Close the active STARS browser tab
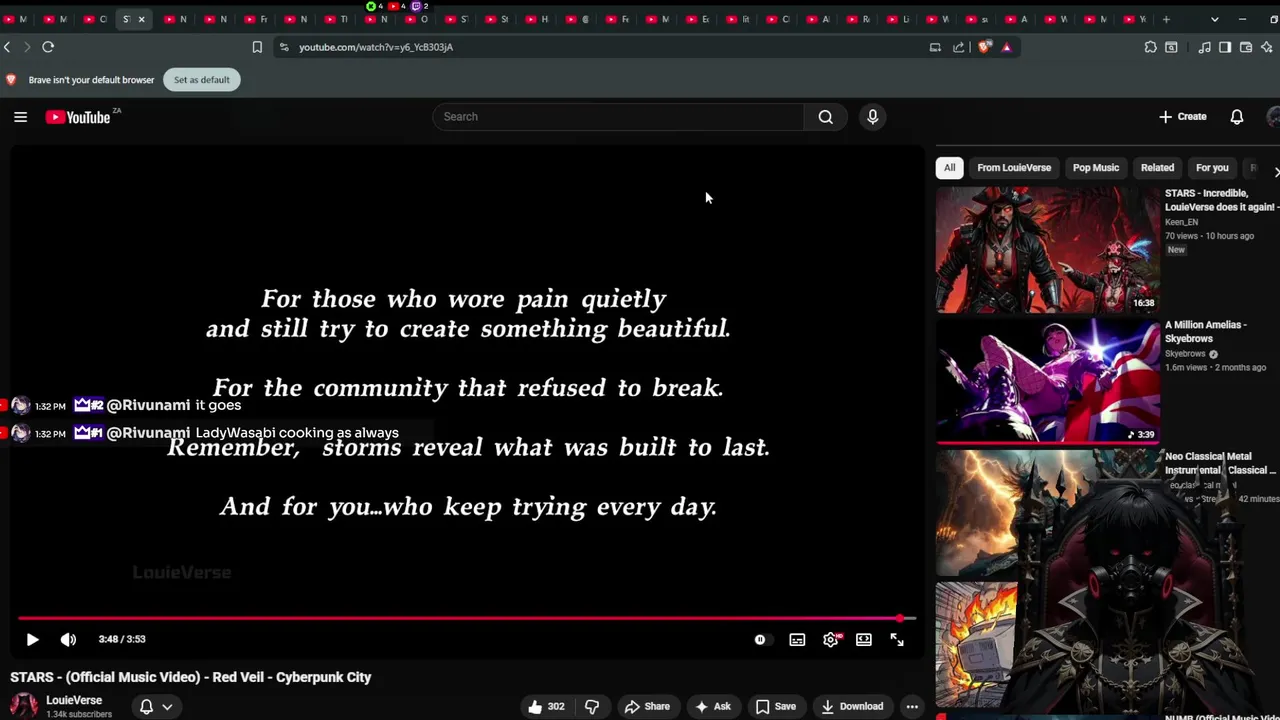The image size is (1280, 720). coord(141,19)
